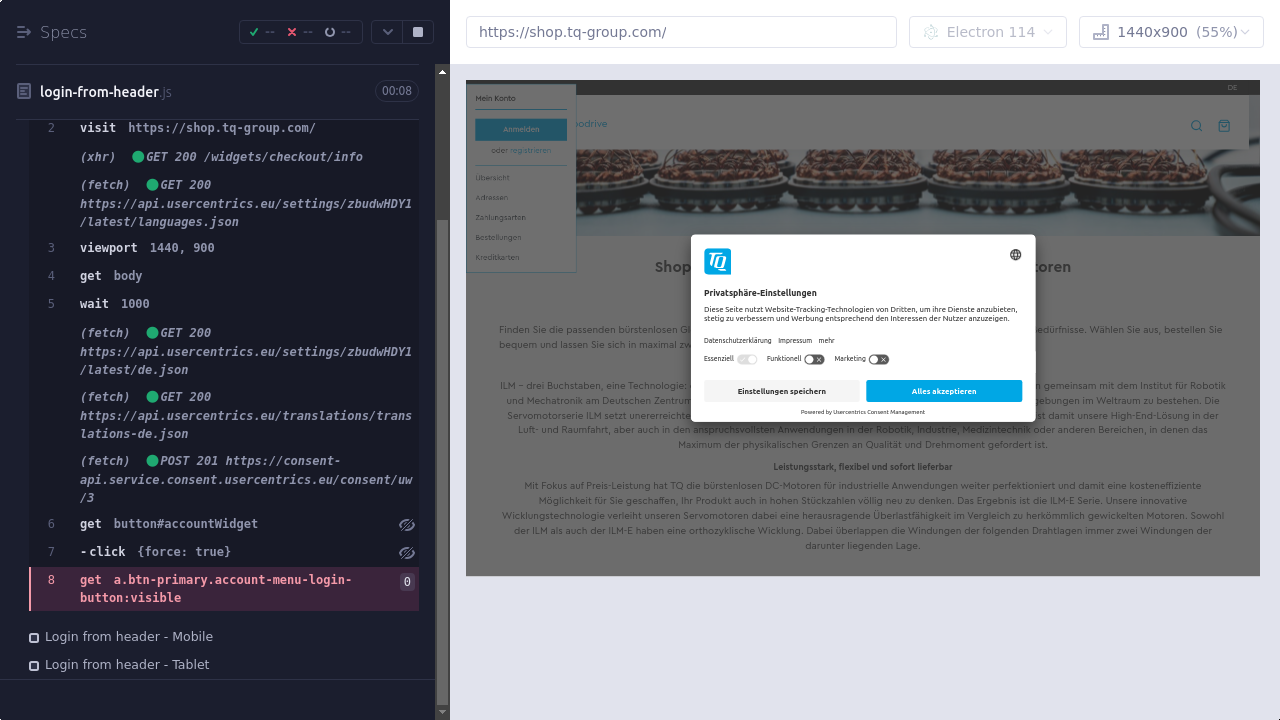Viewport: 1280px width, 720px height.
Task: Open the 1440x900 viewport size dropdown
Action: (x=1170, y=32)
